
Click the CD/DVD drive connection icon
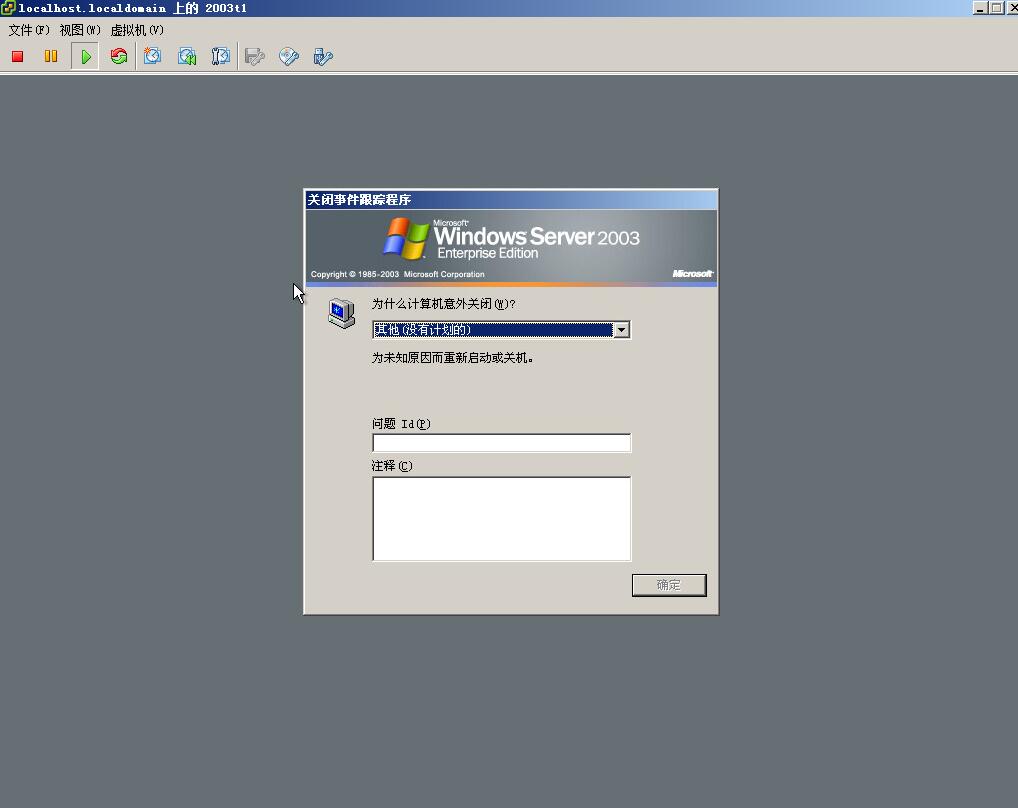click(x=289, y=56)
